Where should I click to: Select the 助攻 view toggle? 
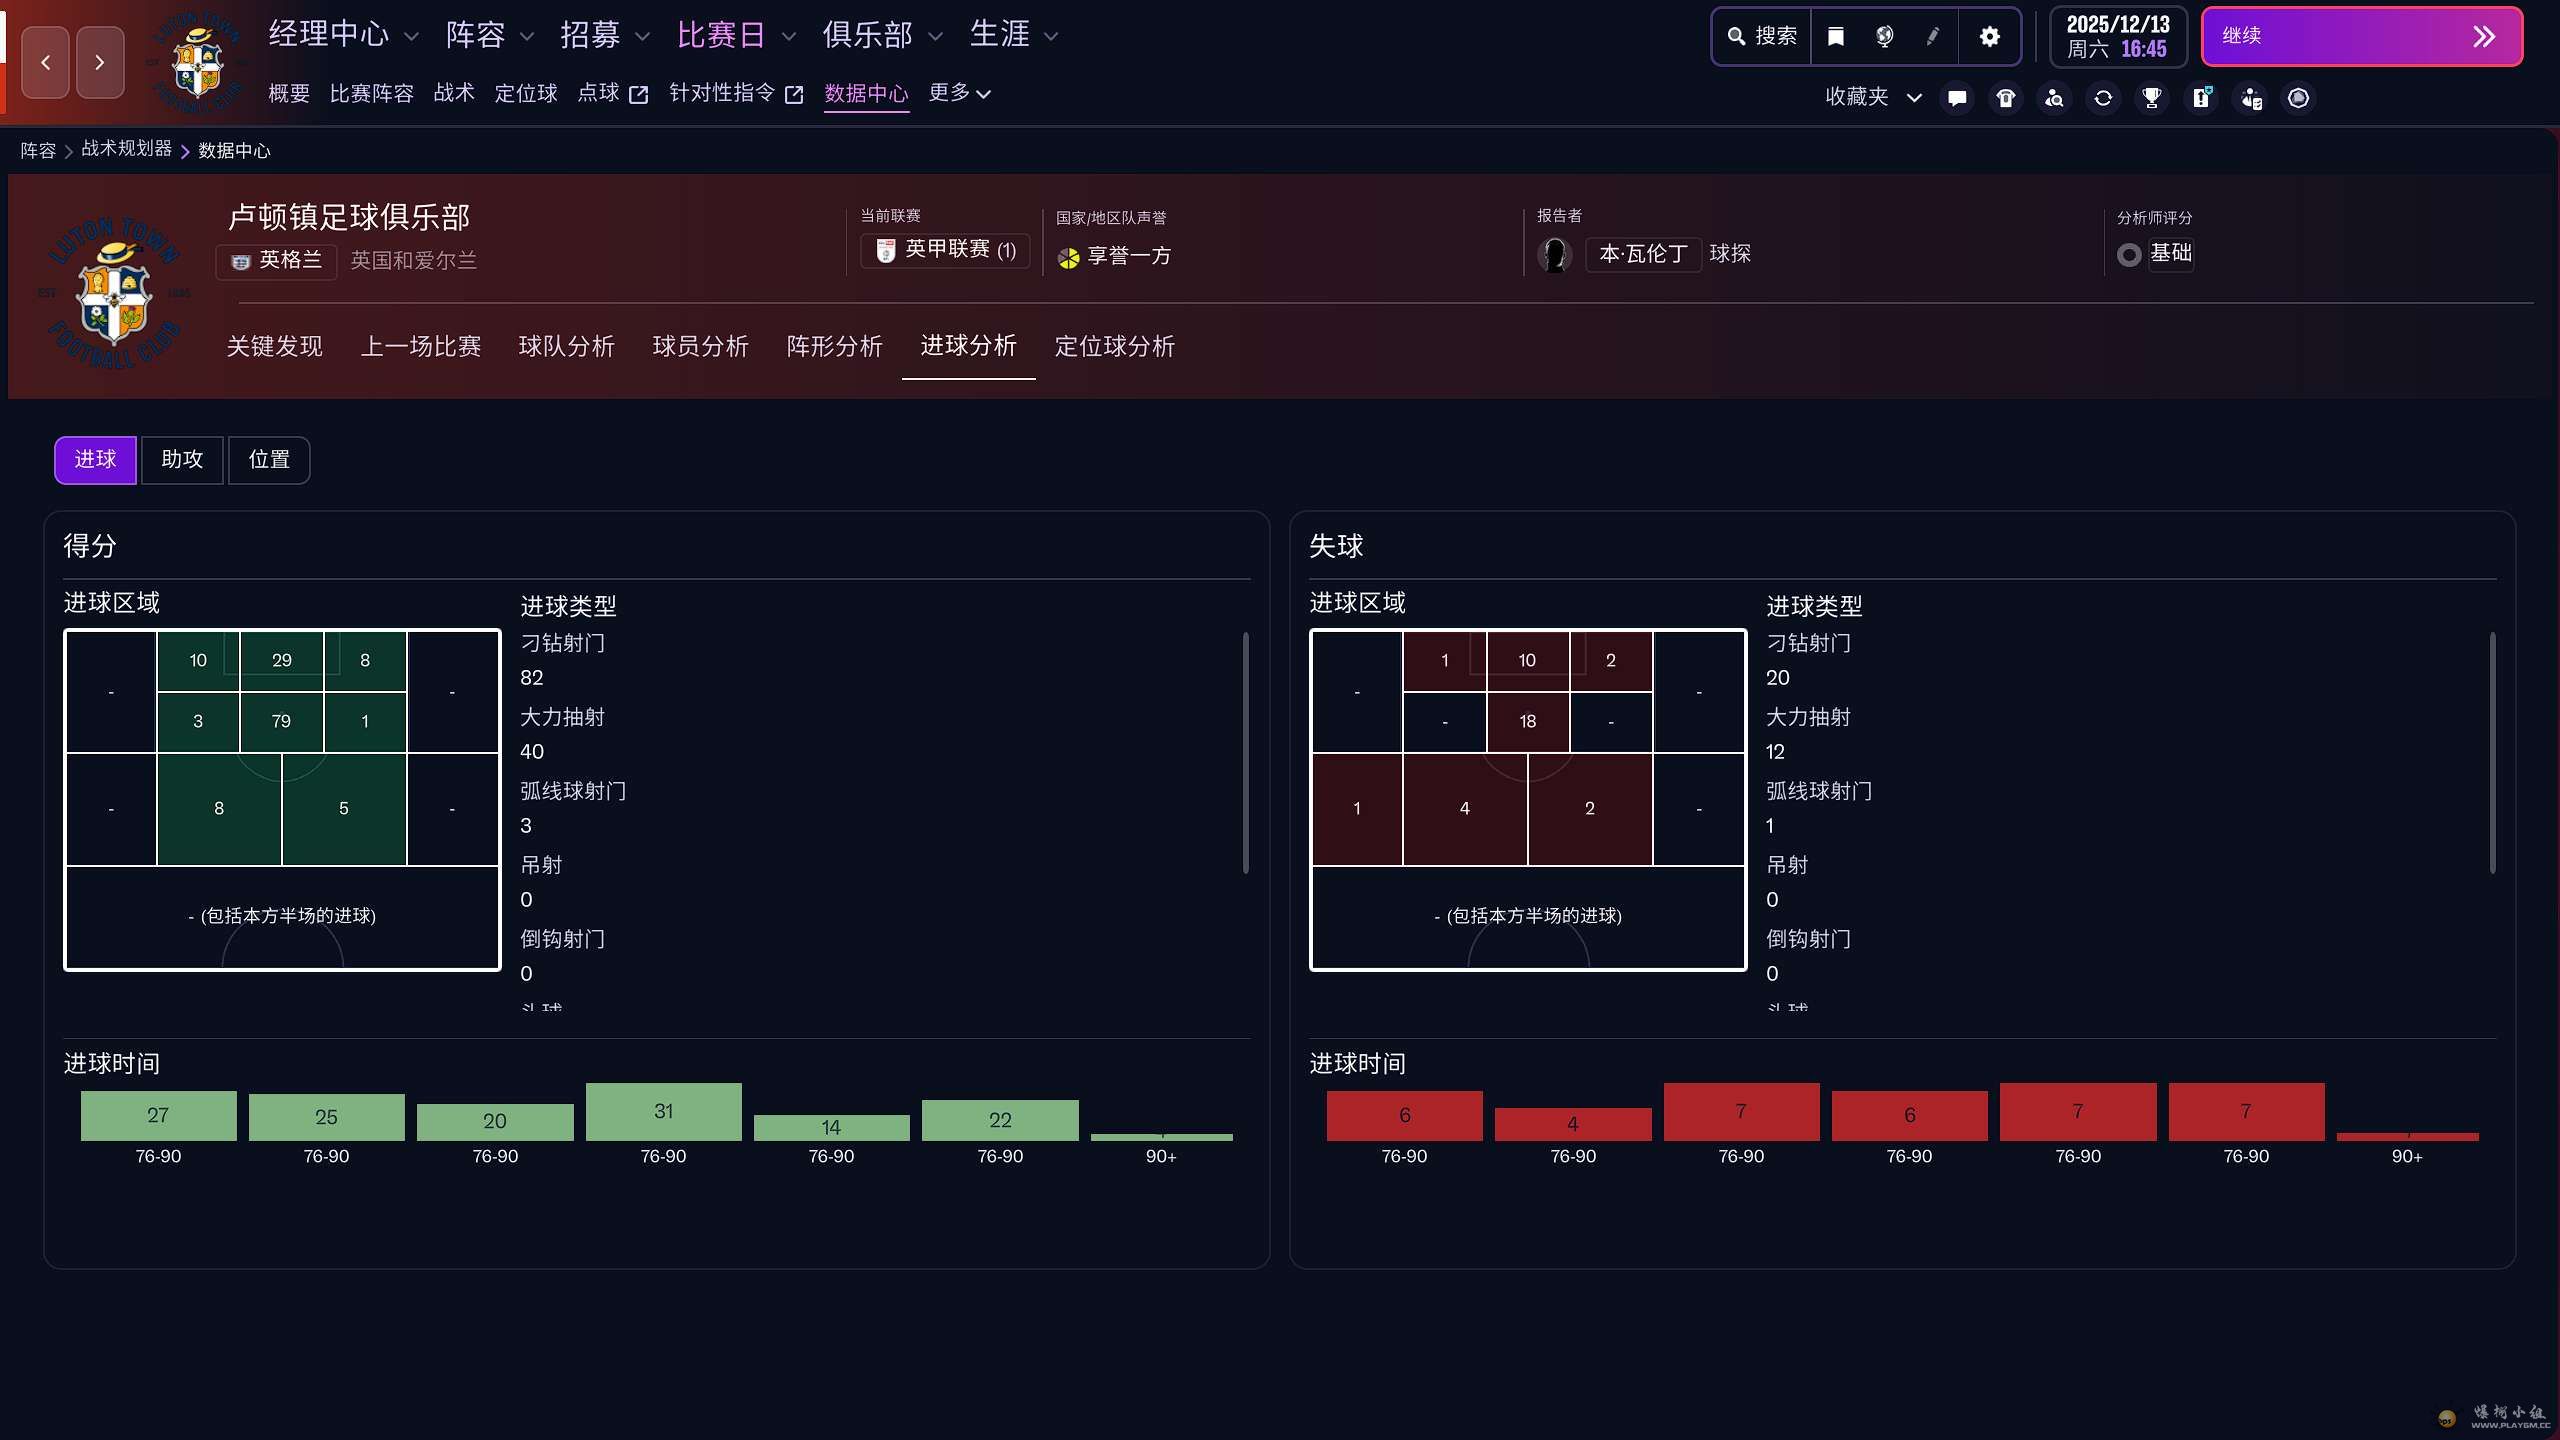pos(182,460)
